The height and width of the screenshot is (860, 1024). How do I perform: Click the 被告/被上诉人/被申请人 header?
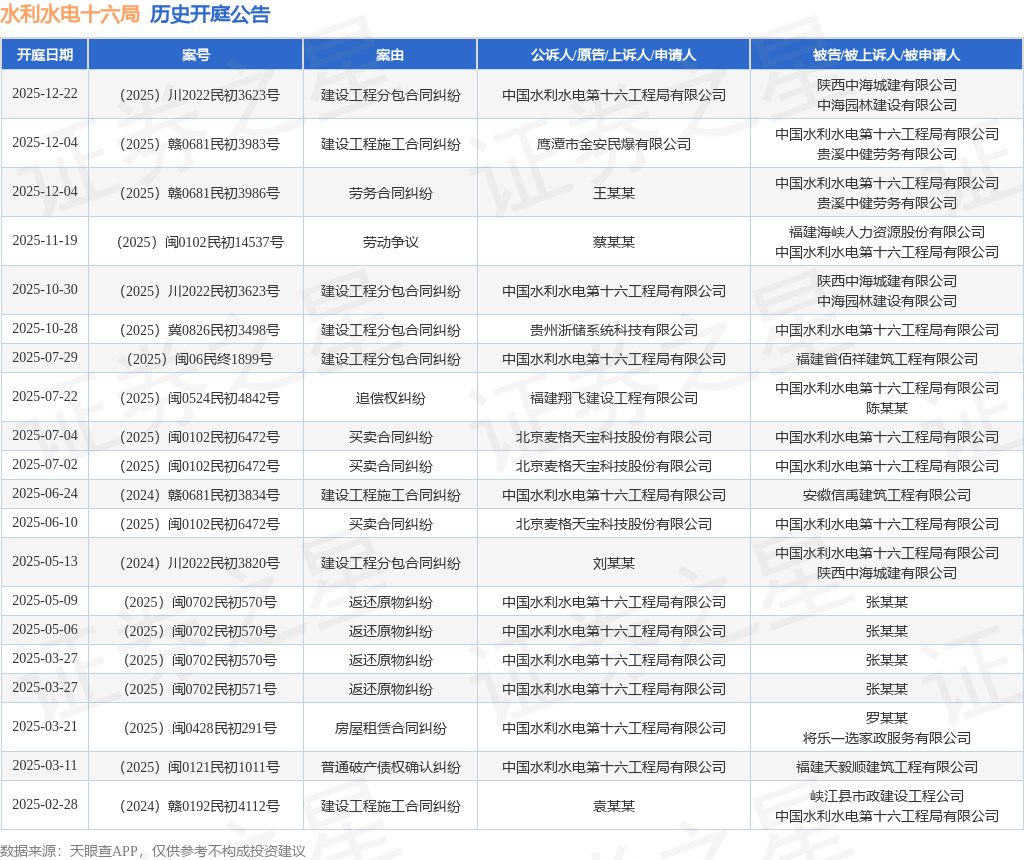[886, 55]
